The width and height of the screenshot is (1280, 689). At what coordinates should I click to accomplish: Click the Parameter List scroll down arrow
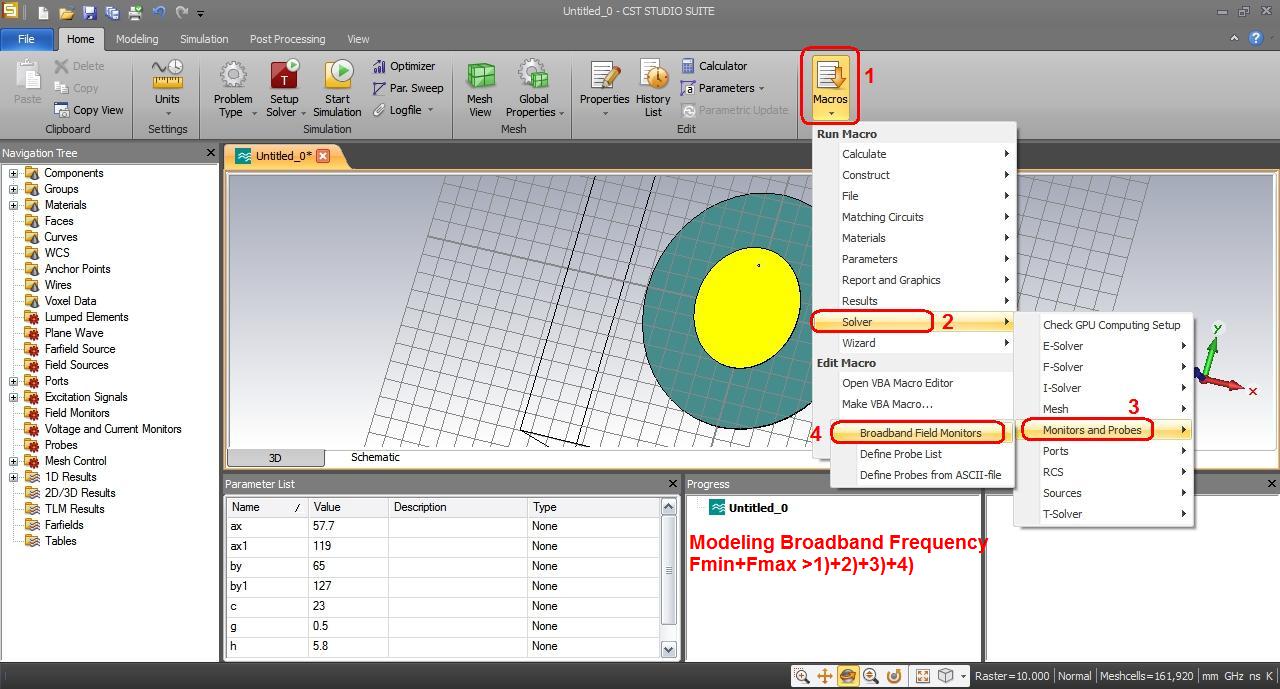[x=669, y=649]
